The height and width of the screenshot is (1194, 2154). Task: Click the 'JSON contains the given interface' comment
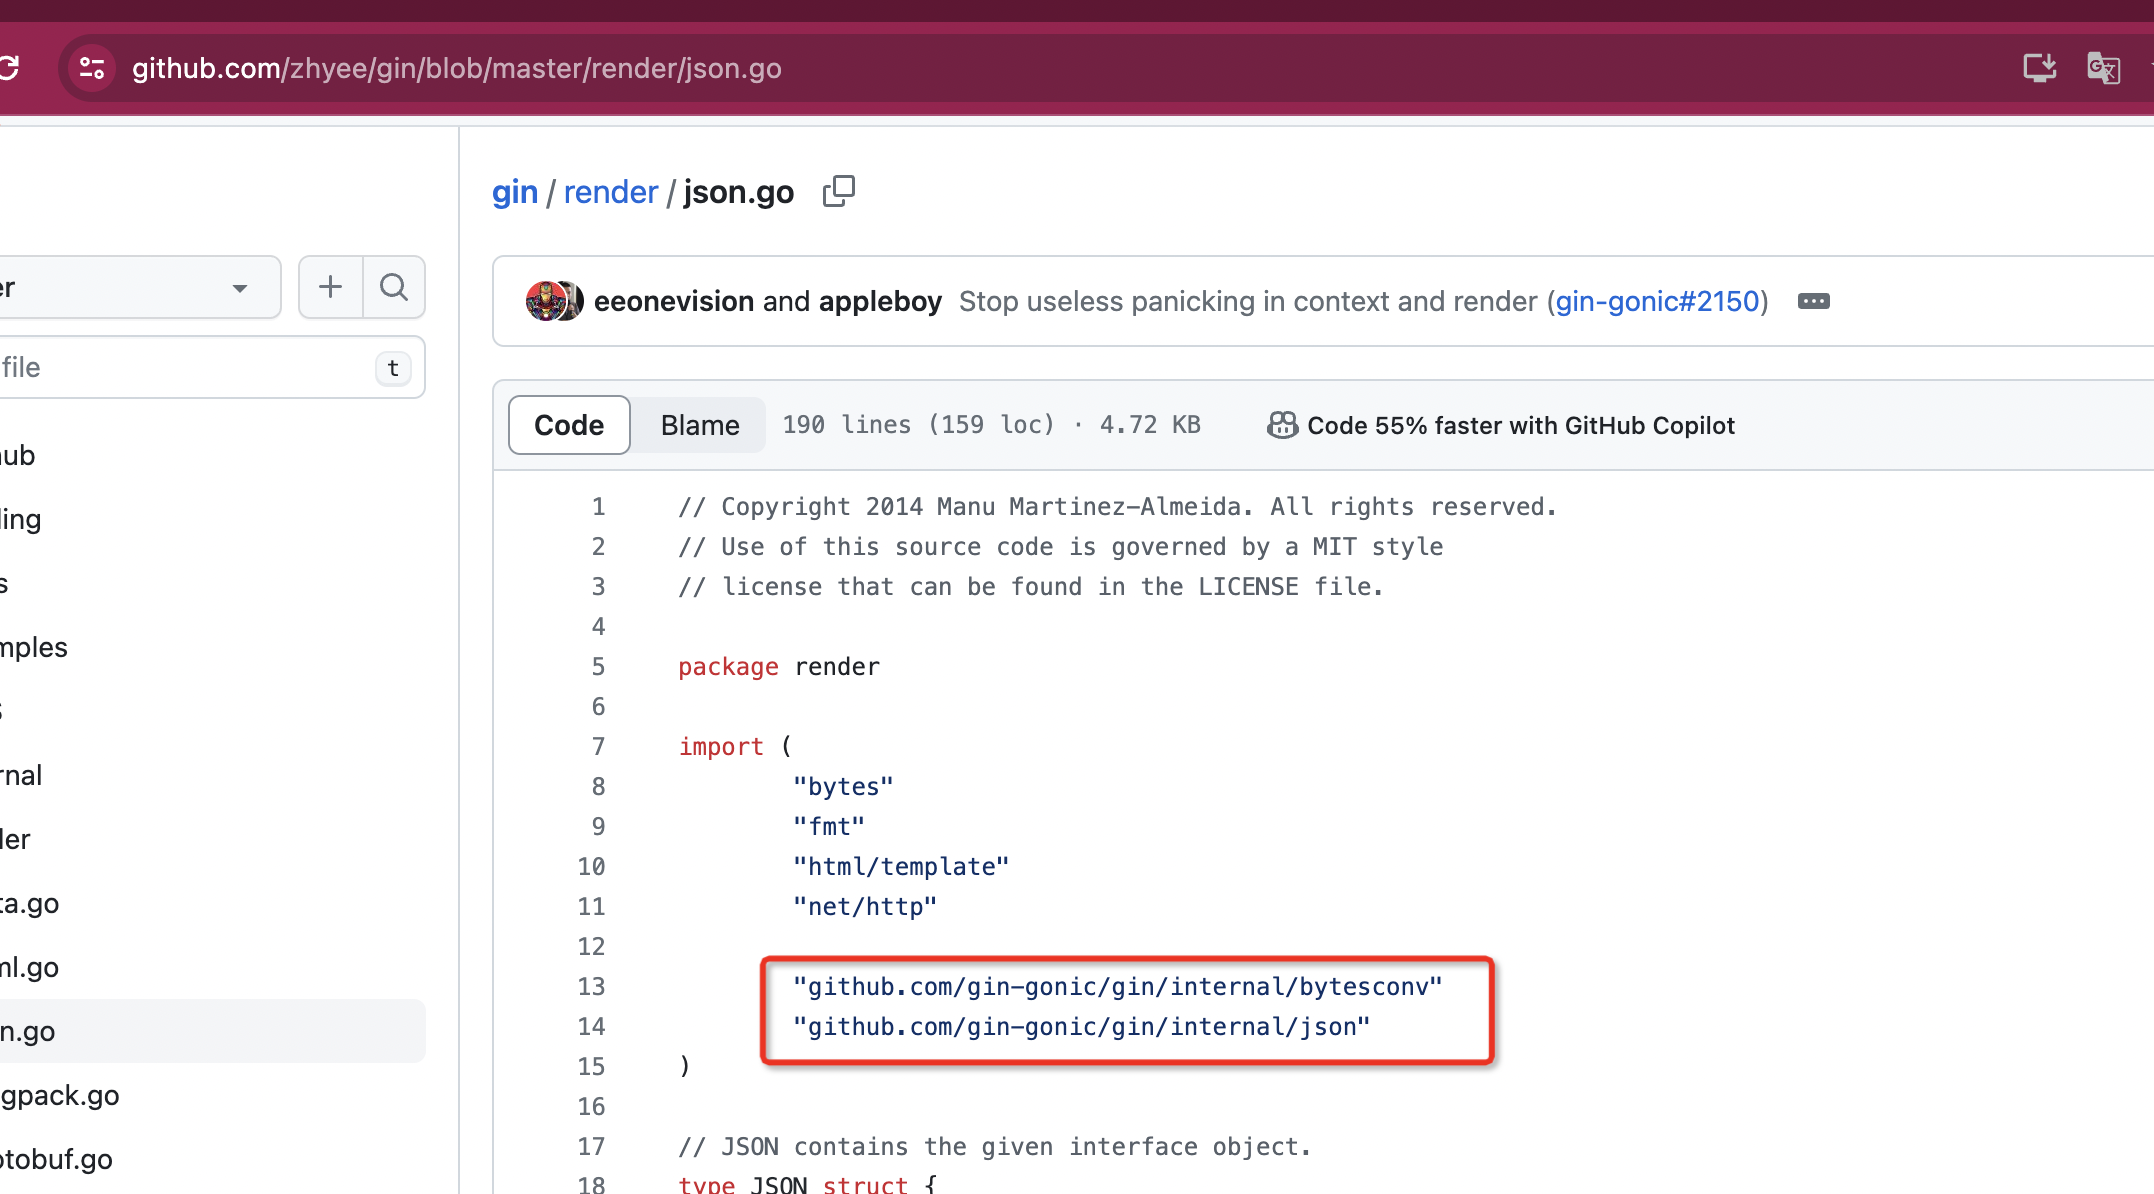(x=995, y=1147)
